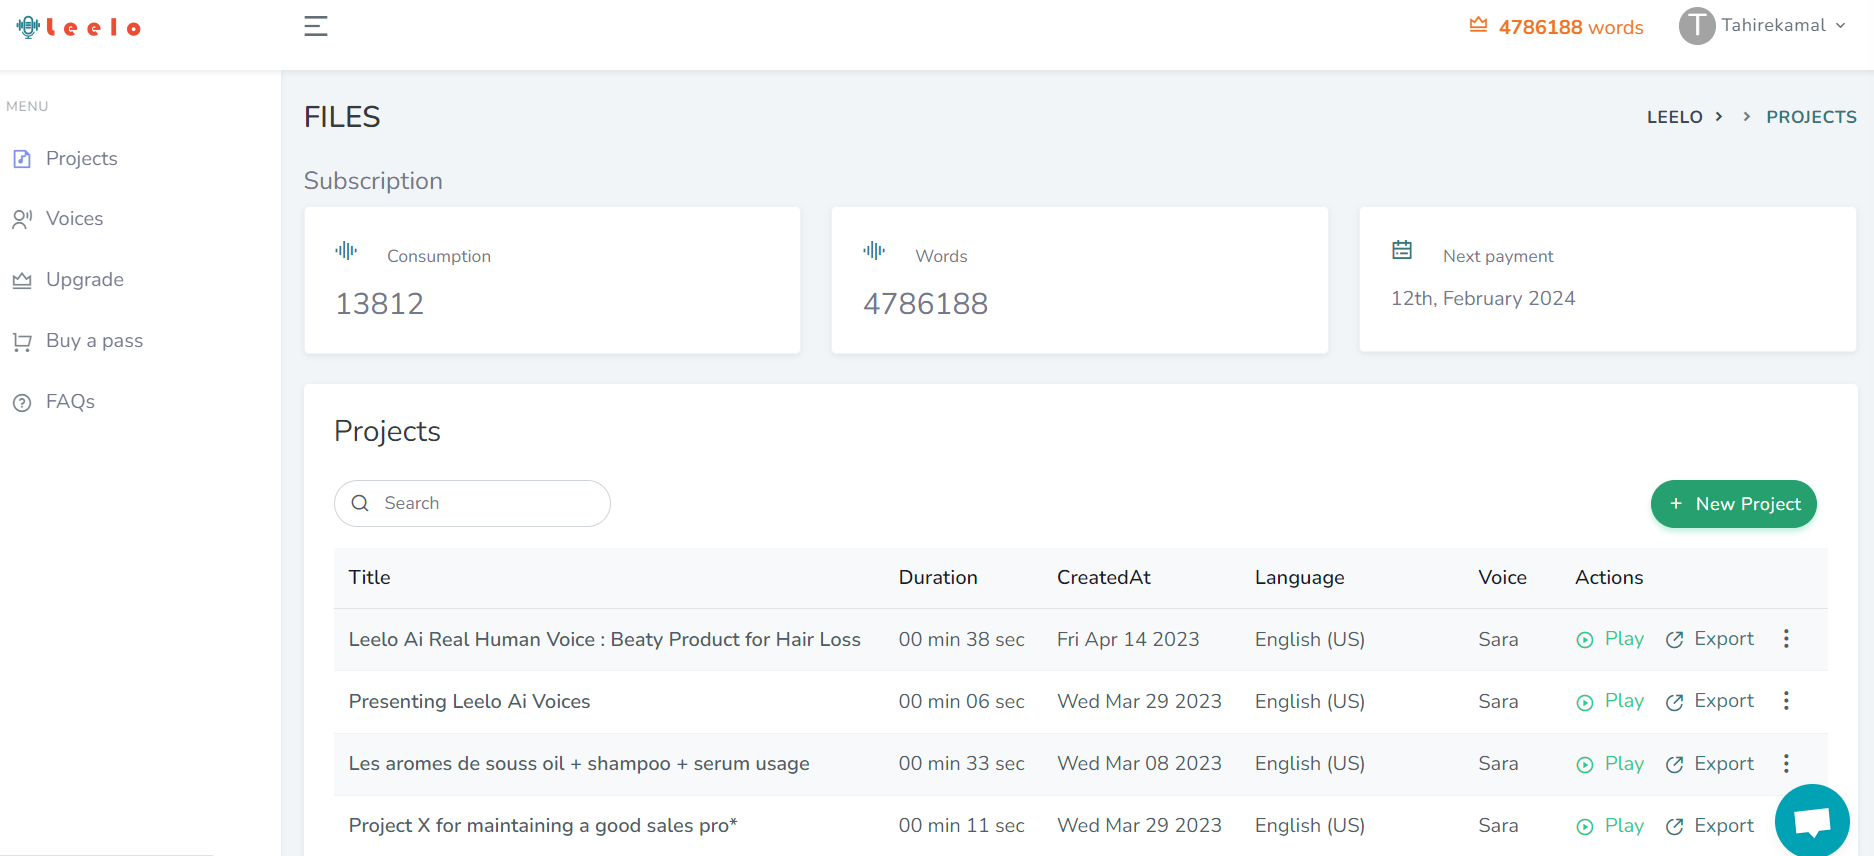Click duration '00 min 11 sec'
Viewport: 1874px width, 856px height.
click(961, 826)
